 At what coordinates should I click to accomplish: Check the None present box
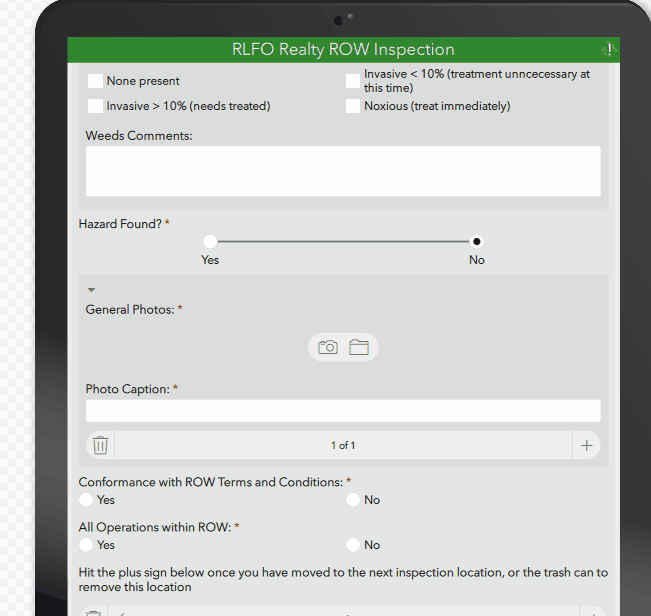point(95,81)
